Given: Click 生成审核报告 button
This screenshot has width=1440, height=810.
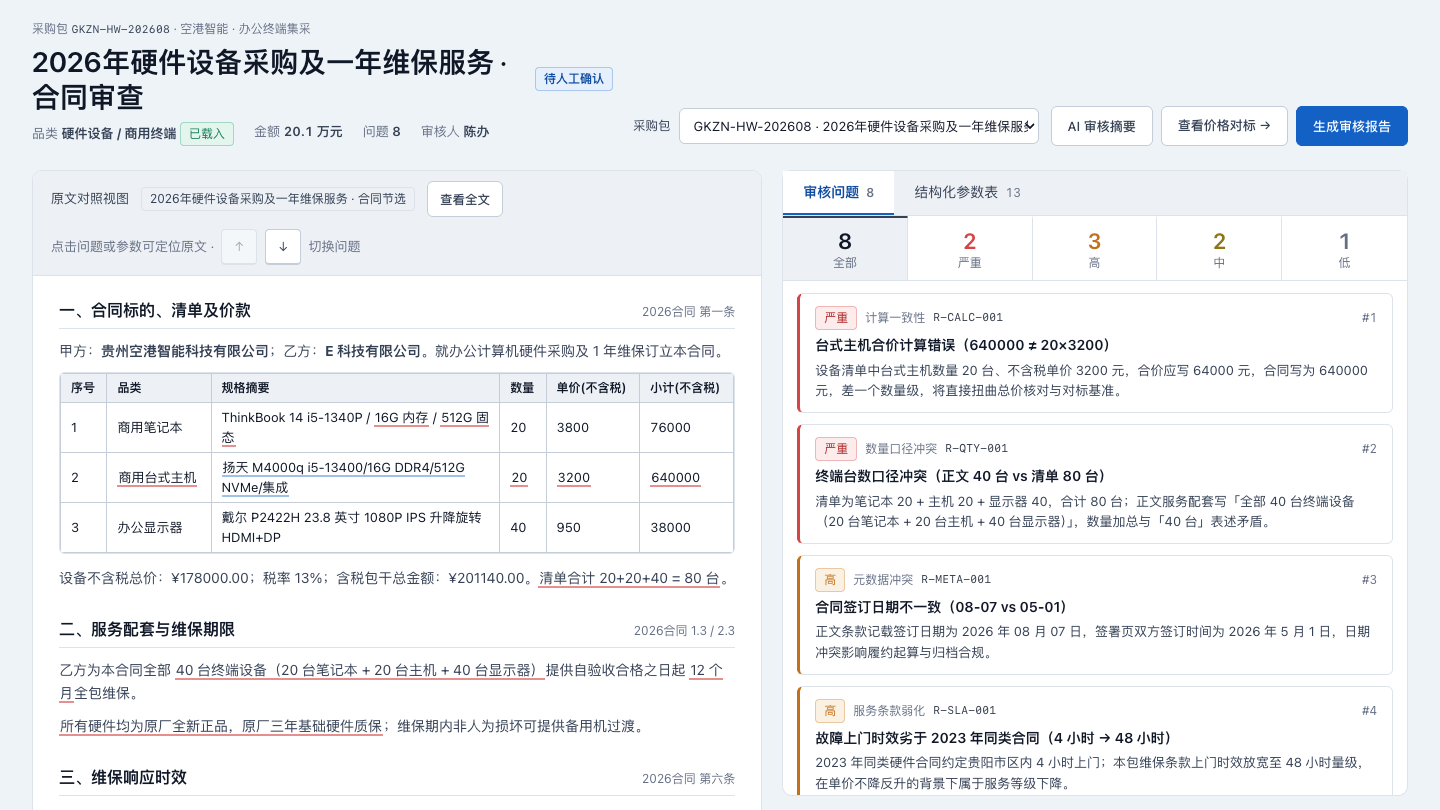Looking at the screenshot, I should (x=1352, y=126).
